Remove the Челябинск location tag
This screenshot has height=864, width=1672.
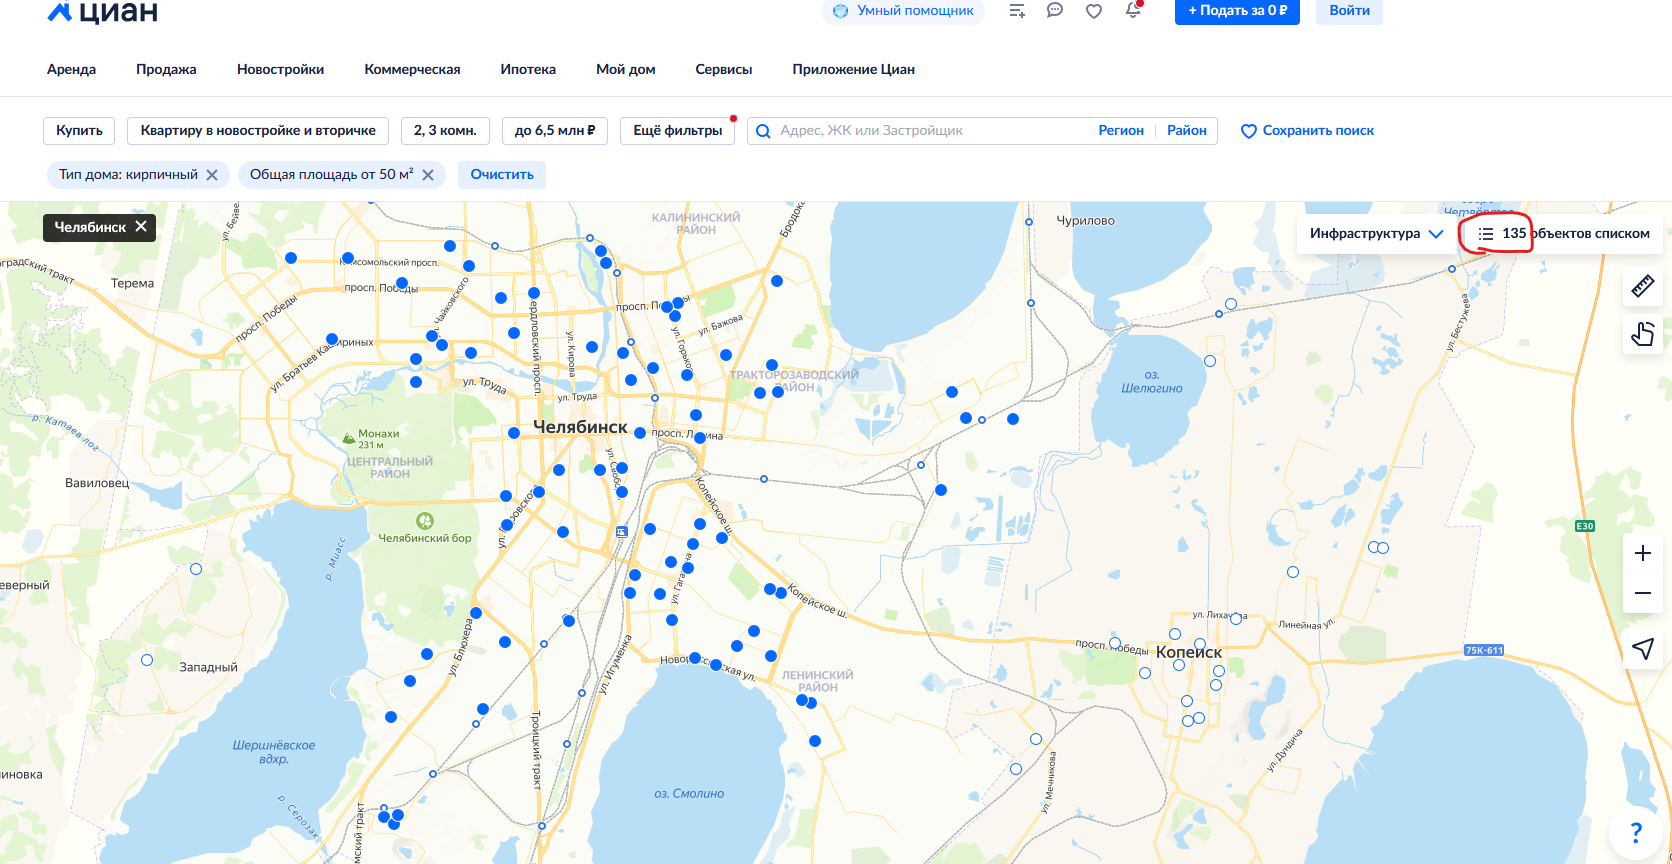coord(141,227)
